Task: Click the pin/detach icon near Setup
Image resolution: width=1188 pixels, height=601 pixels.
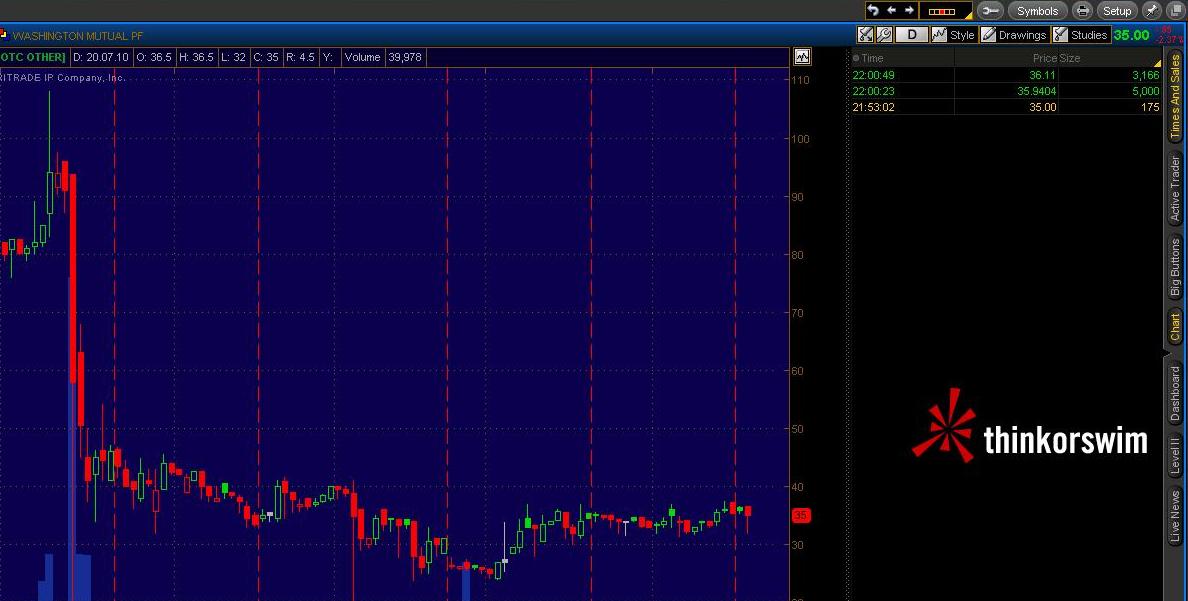Action: click(1152, 11)
